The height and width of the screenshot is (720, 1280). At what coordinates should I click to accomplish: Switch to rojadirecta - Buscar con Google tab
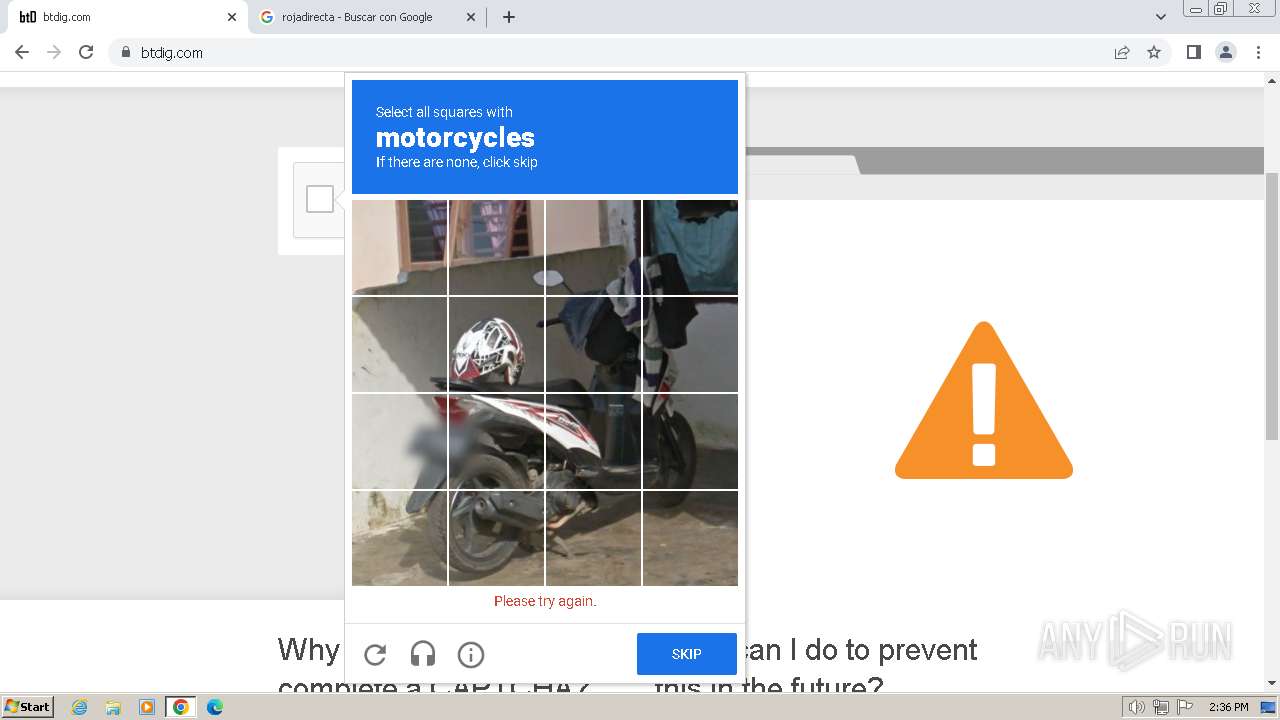click(367, 17)
